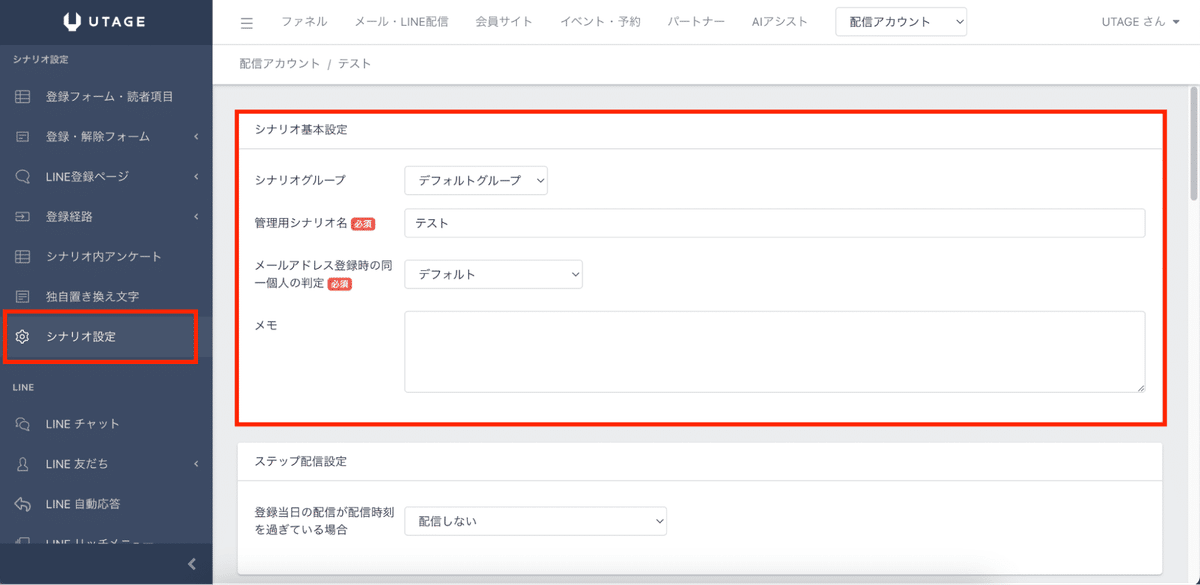Expand the 登録経路 submenu chevron
The height and width of the screenshot is (585, 1200).
pyautogui.click(x=196, y=217)
